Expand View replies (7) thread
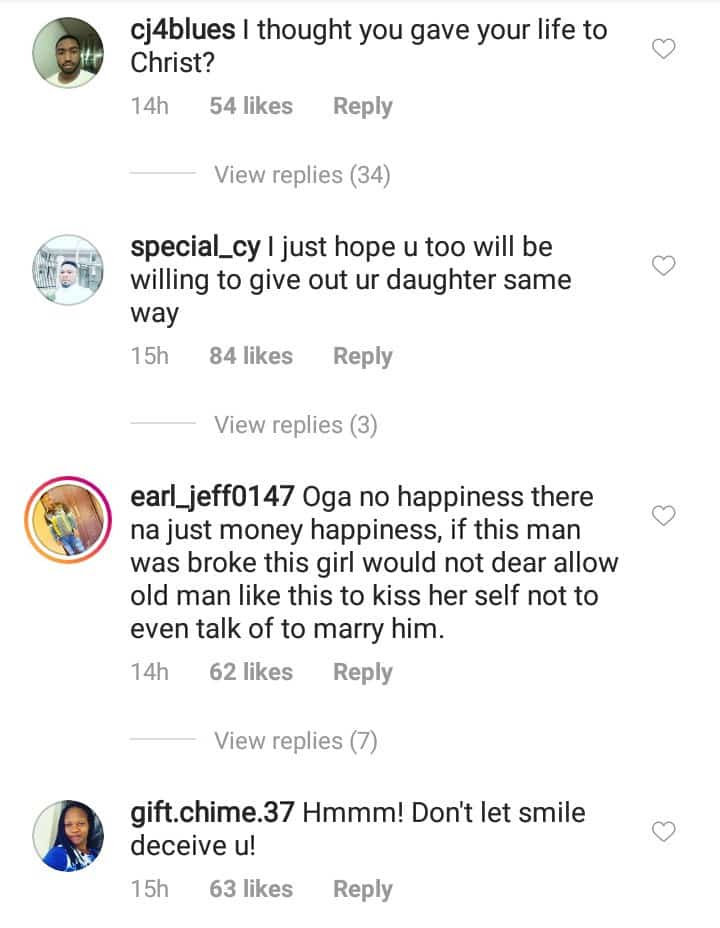720x928 pixels. pos(295,741)
